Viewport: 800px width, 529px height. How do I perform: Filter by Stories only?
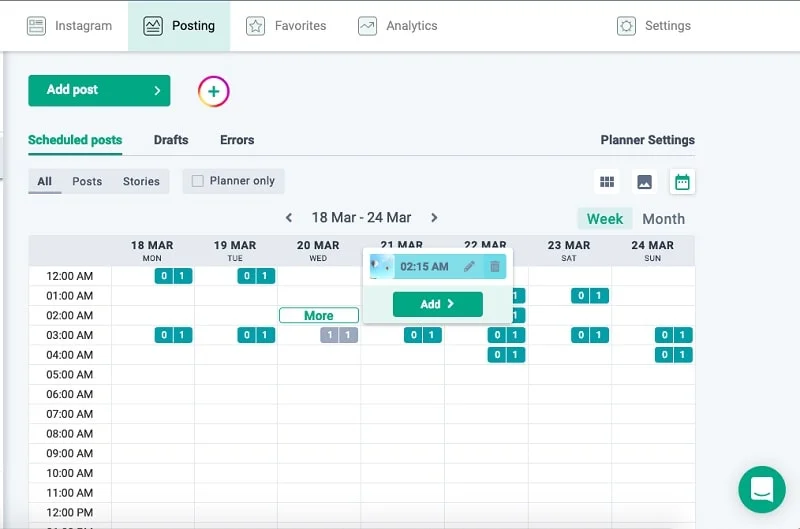pyautogui.click(x=141, y=182)
